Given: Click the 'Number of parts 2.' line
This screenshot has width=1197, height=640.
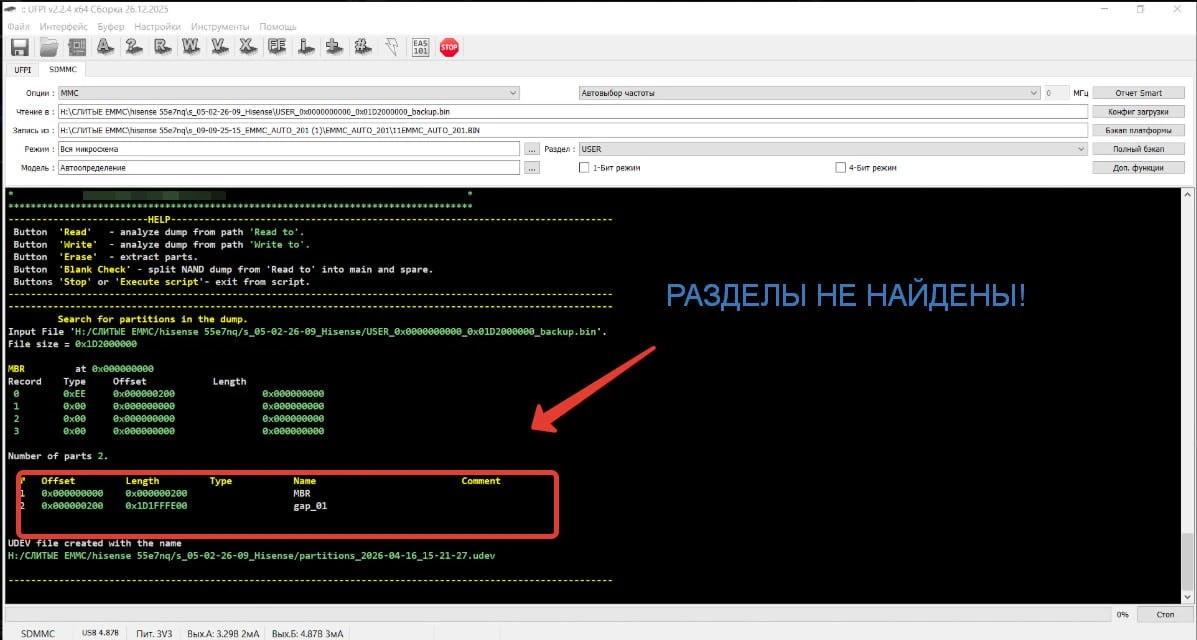Looking at the screenshot, I should [x=58, y=456].
